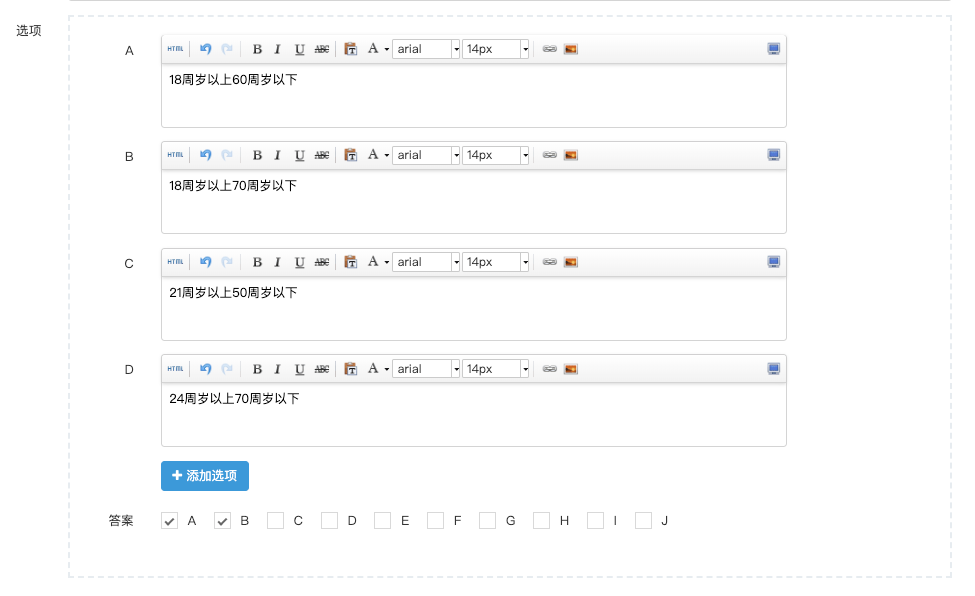
Task: Uncheck answer A checkbox
Action: point(169,521)
